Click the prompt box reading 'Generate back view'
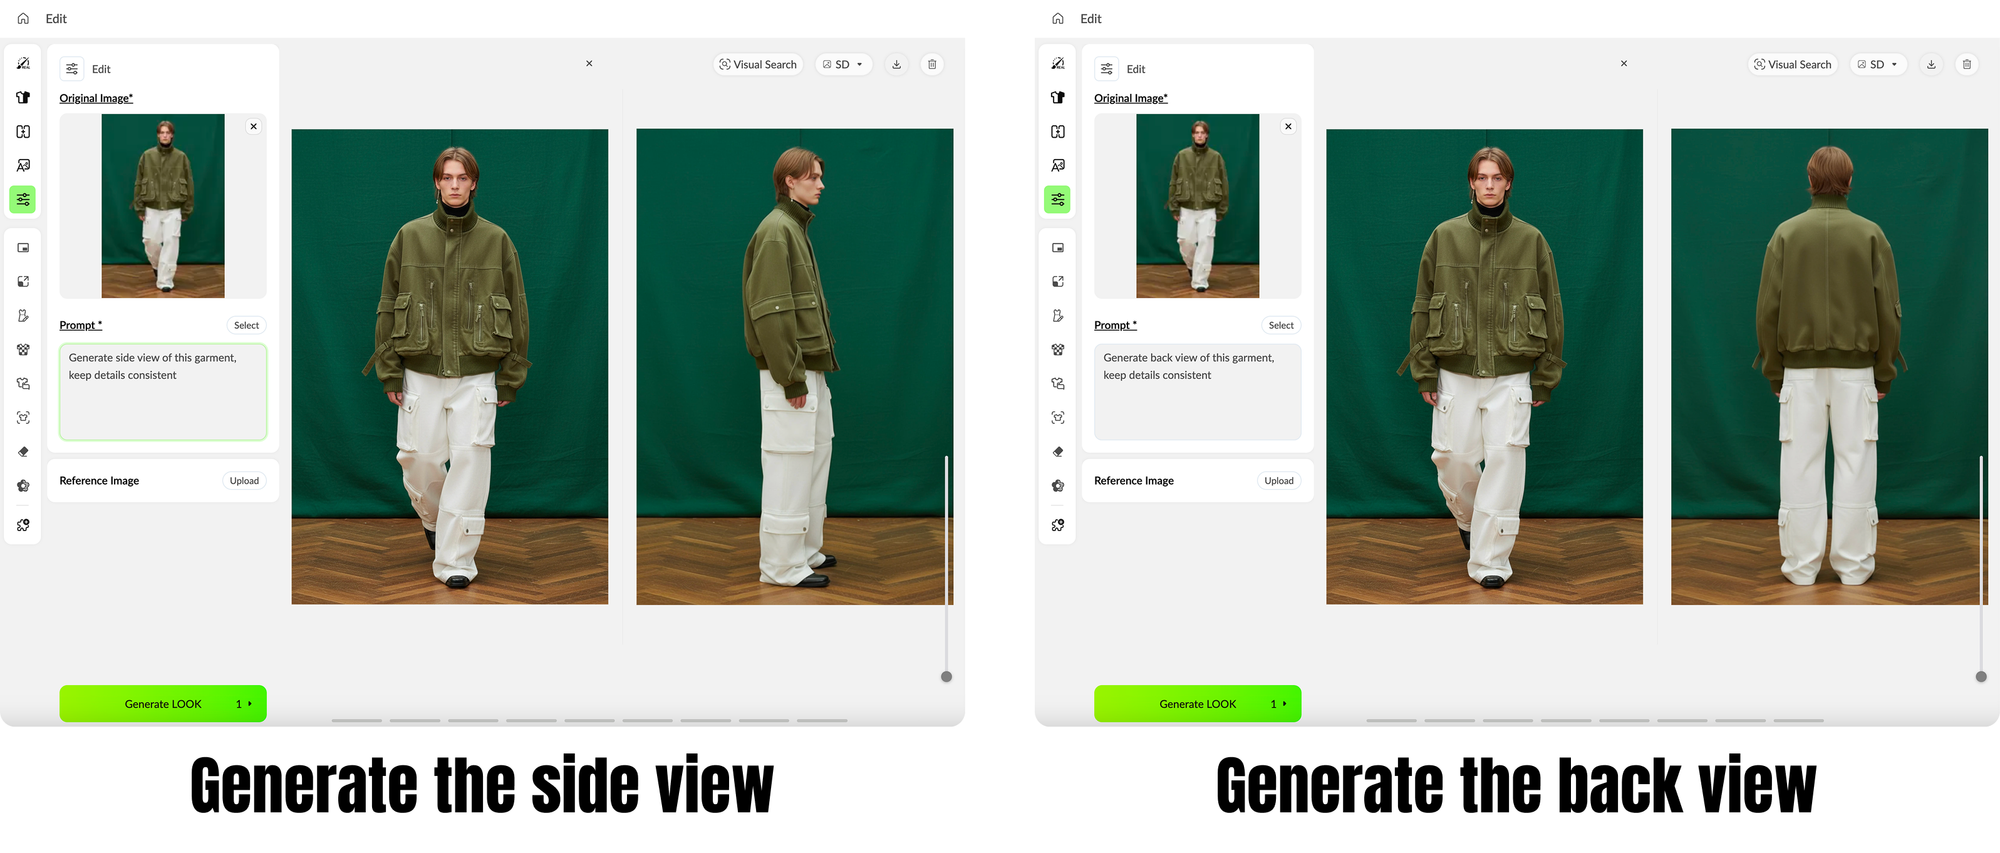The height and width of the screenshot is (853, 2000). pos(1197,392)
